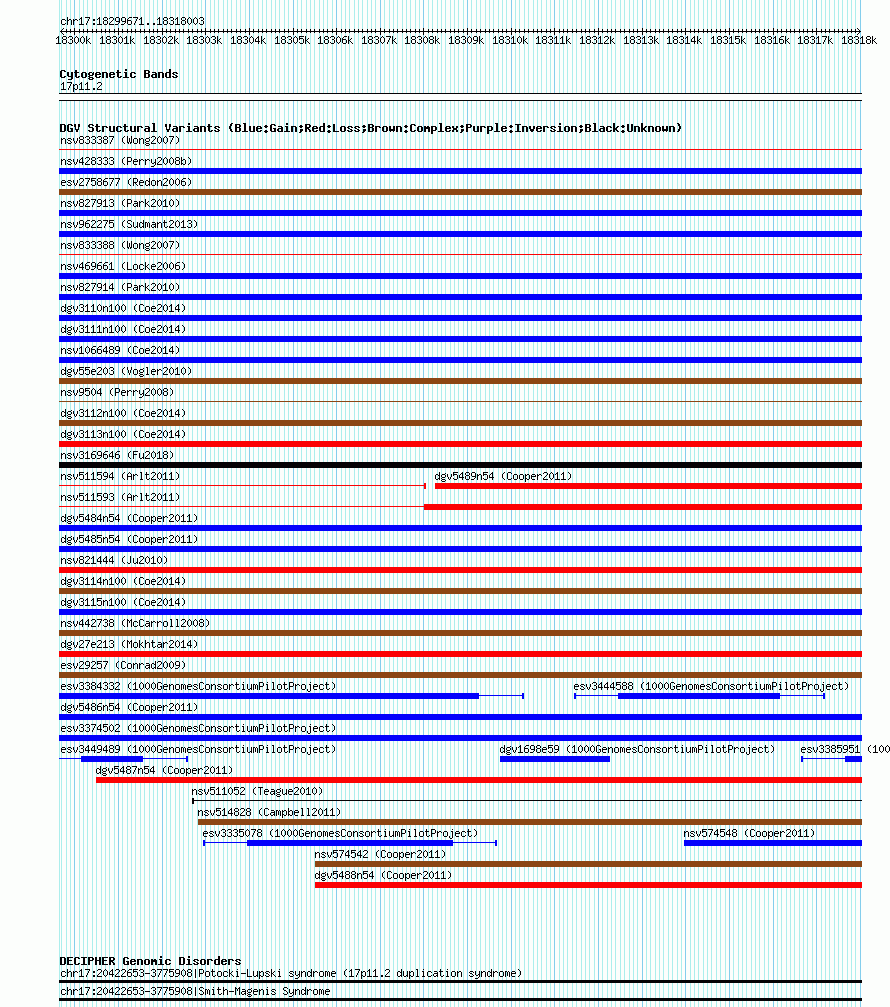Click the dgv27e213 (Mokhtar2014) label
This screenshot has height=1007, width=890.
coord(129,644)
